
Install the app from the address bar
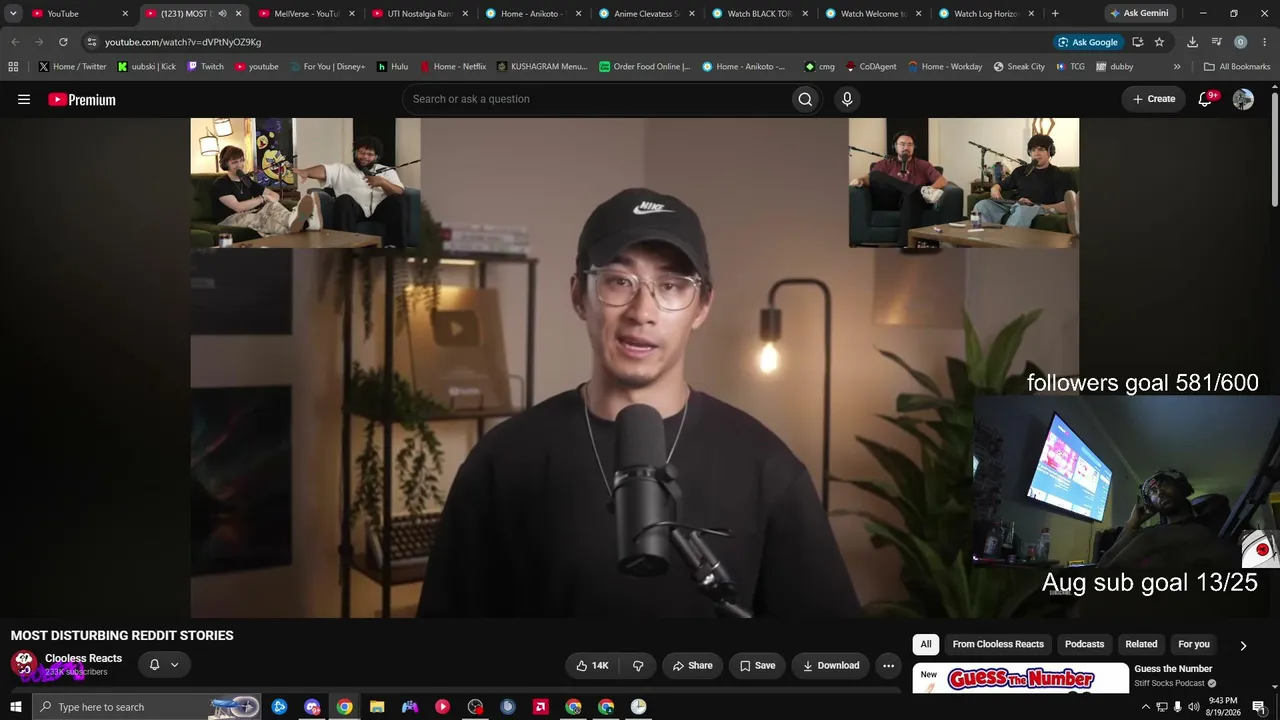[1137, 42]
